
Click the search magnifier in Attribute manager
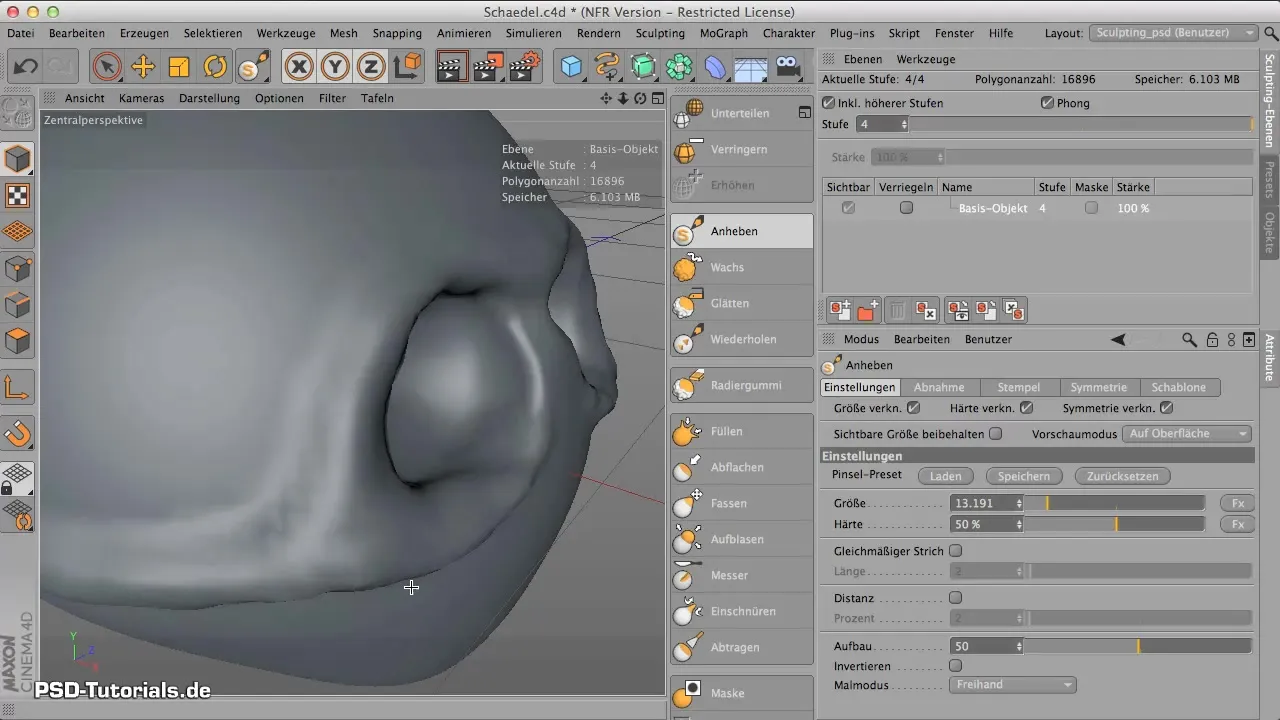click(x=1189, y=339)
